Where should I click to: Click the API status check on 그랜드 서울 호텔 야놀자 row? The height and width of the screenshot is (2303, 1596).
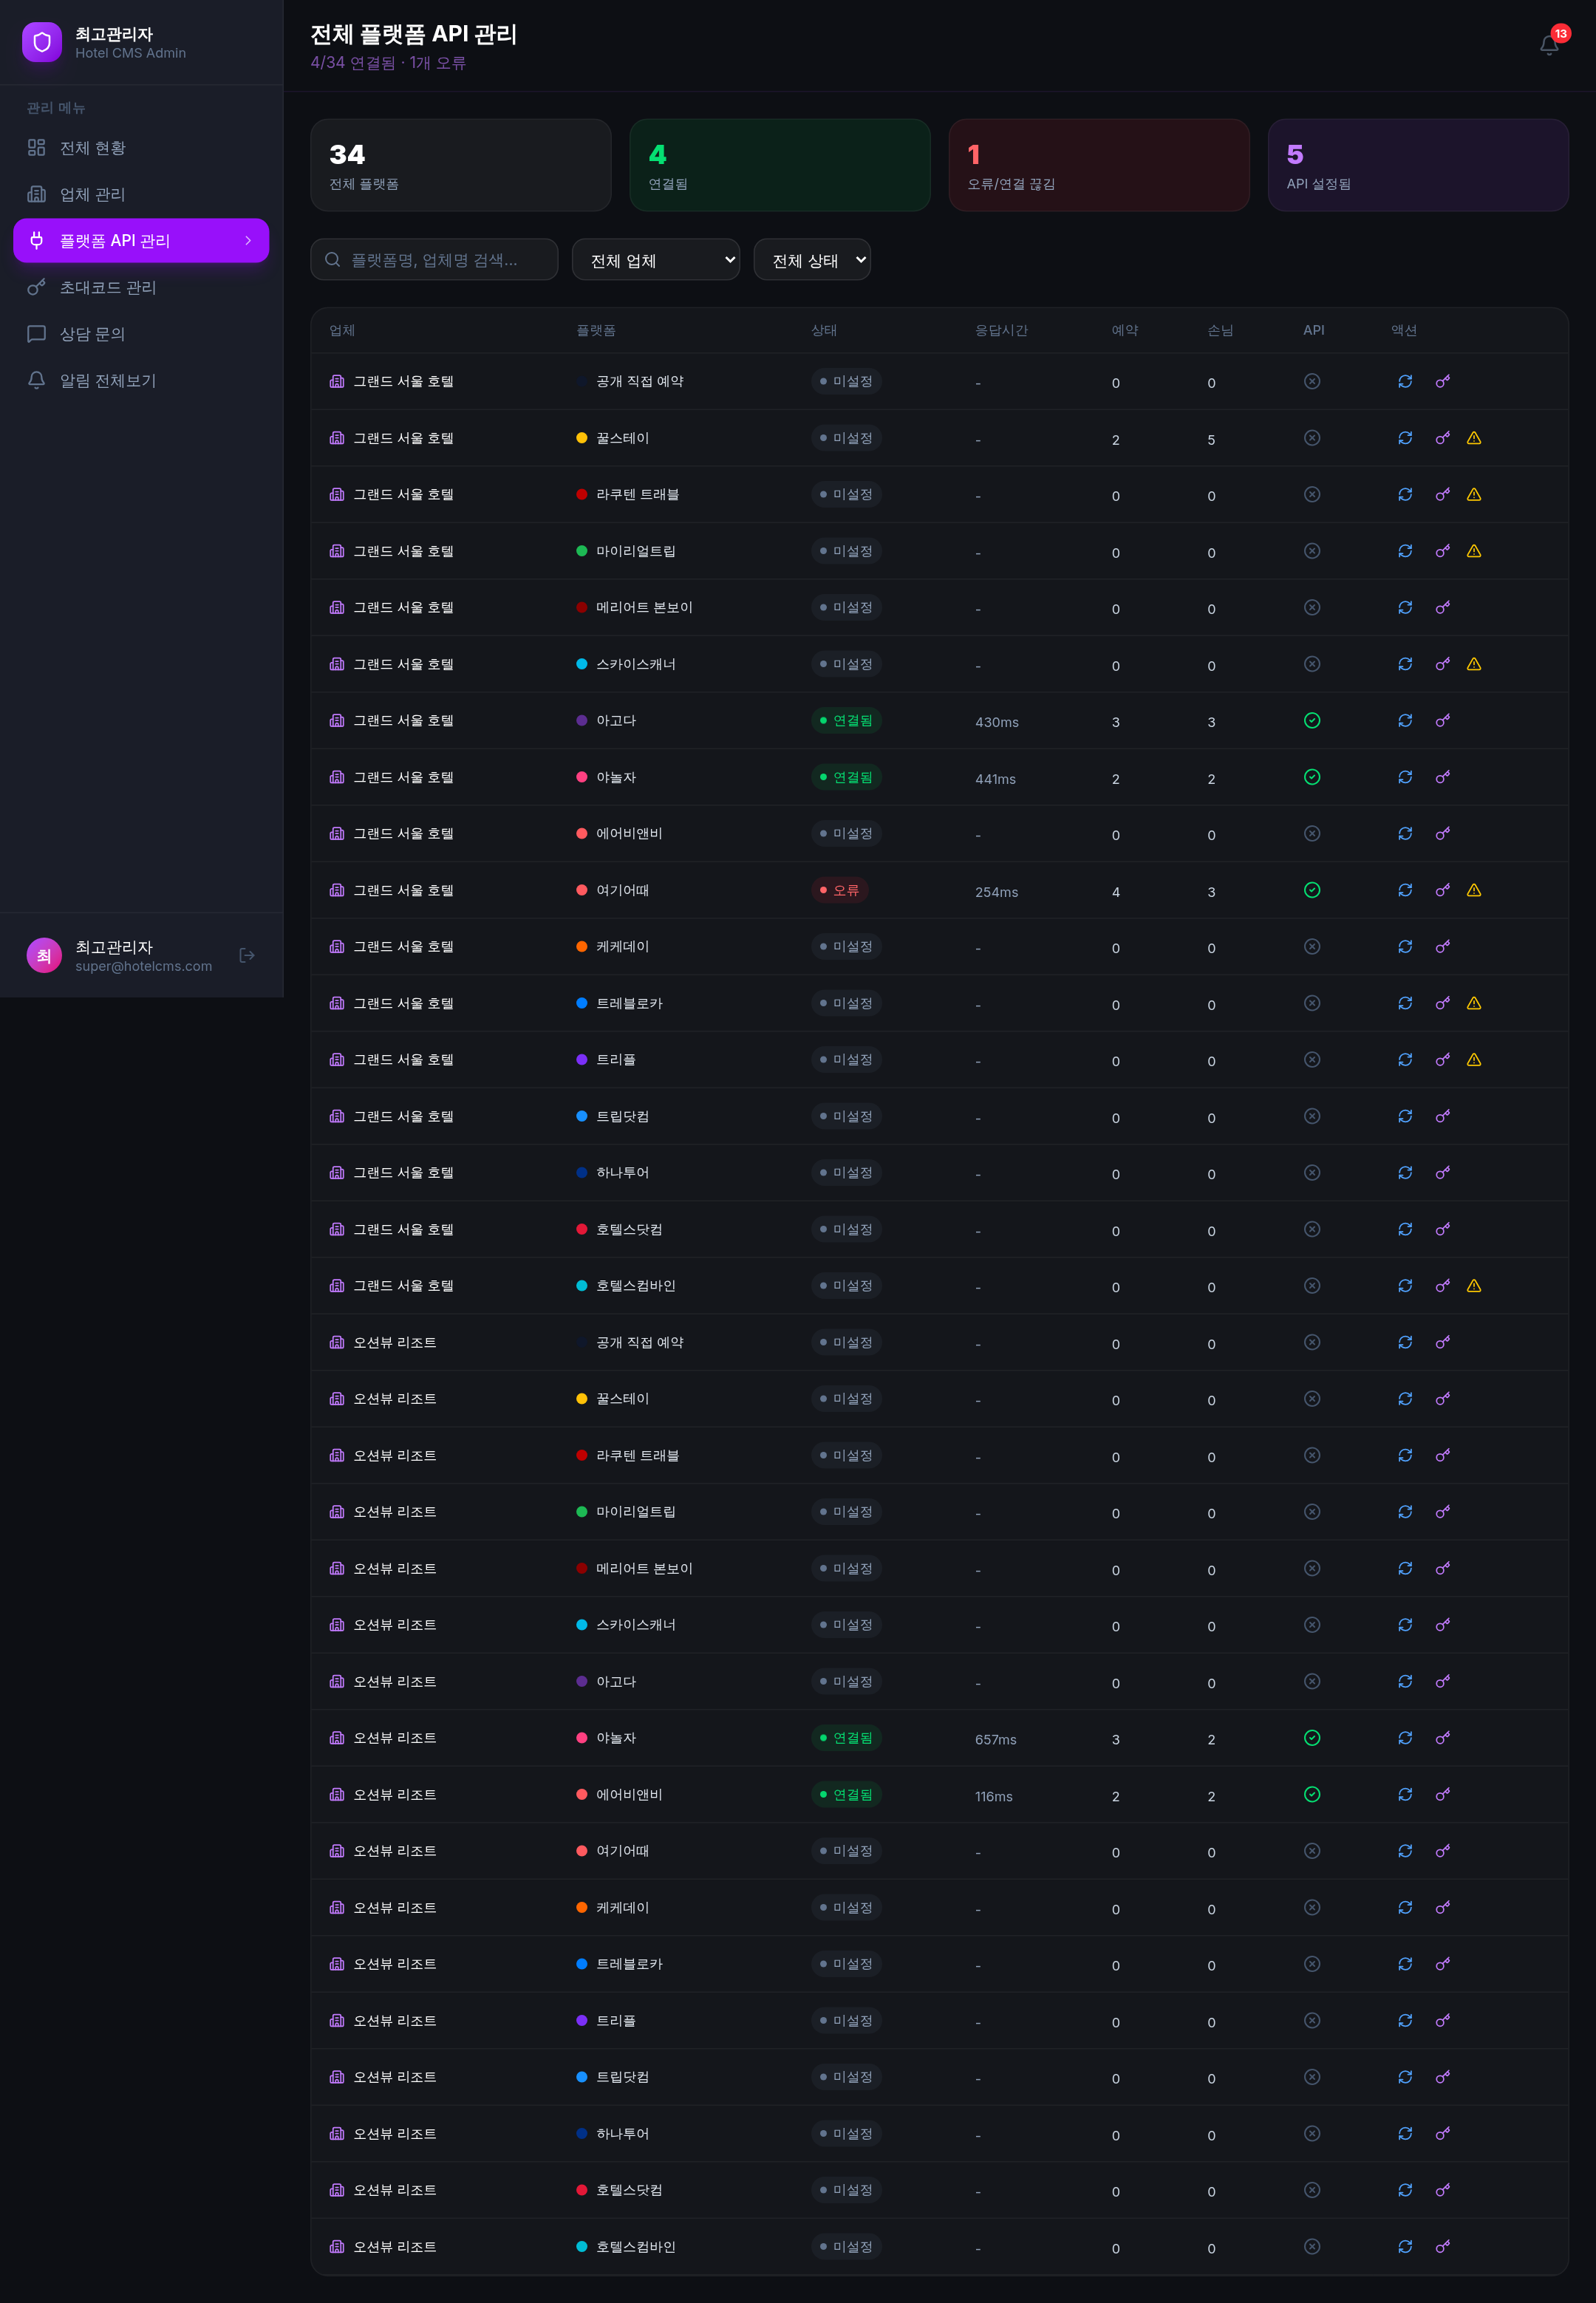point(1312,777)
